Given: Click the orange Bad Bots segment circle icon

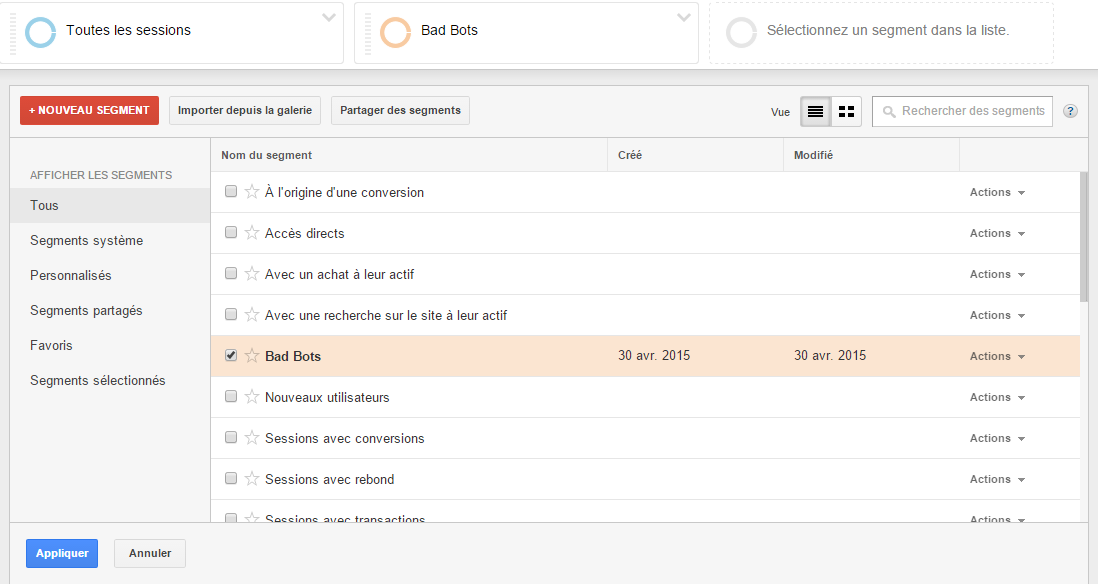Looking at the screenshot, I should [x=396, y=32].
